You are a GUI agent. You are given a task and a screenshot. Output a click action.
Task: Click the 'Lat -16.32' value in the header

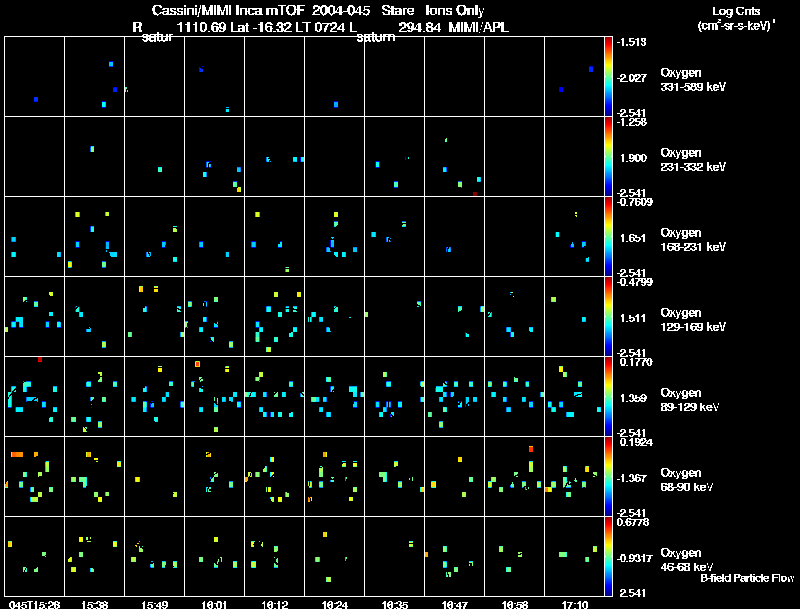point(260,28)
